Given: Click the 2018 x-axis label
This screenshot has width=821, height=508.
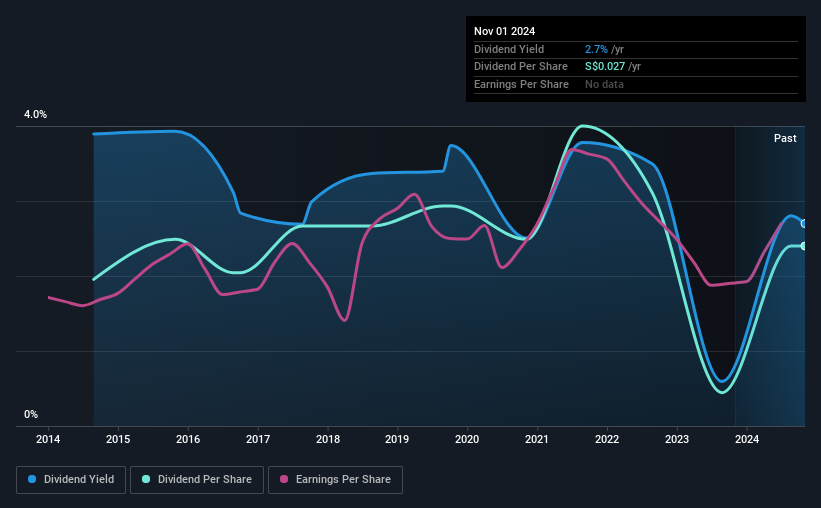Looking at the screenshot, I should 328,439.
